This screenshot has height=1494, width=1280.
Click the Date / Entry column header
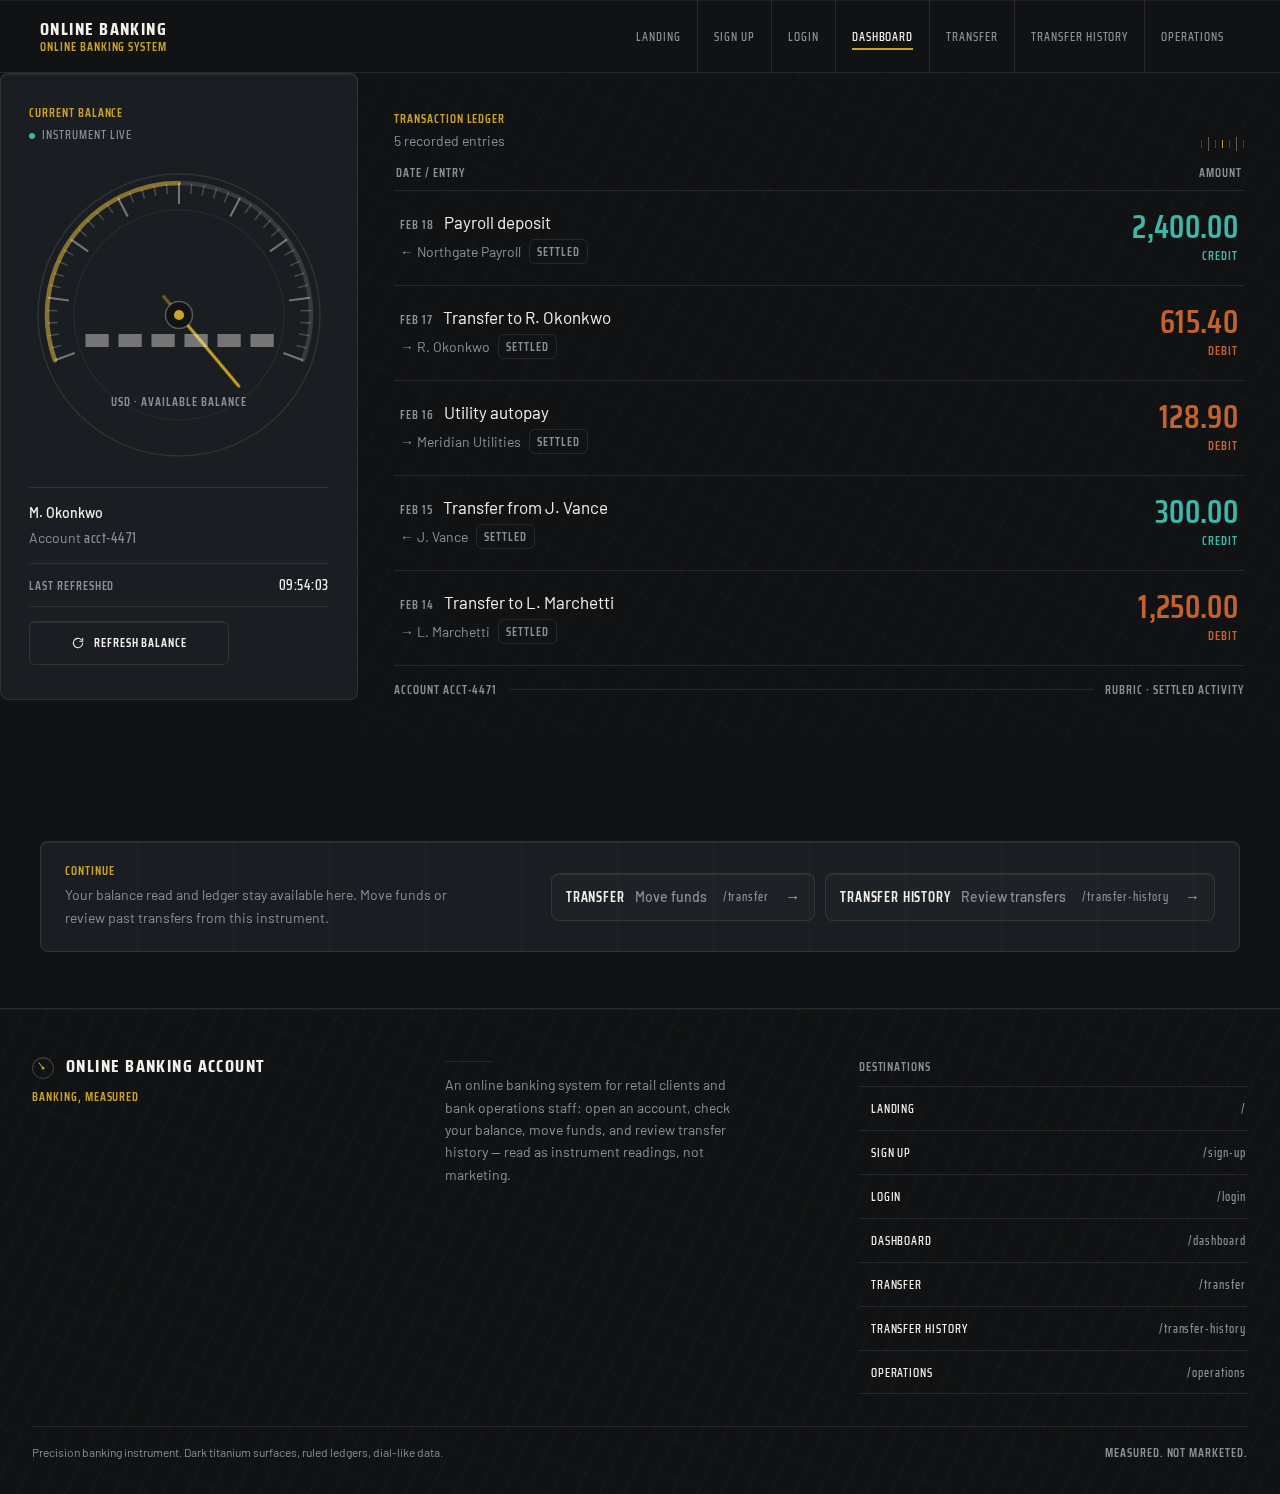(430, 173)
